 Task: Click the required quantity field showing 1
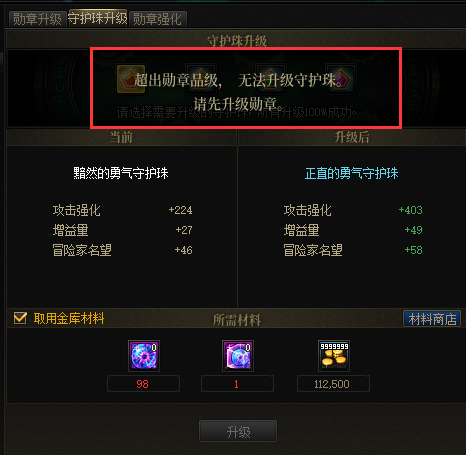237,384
